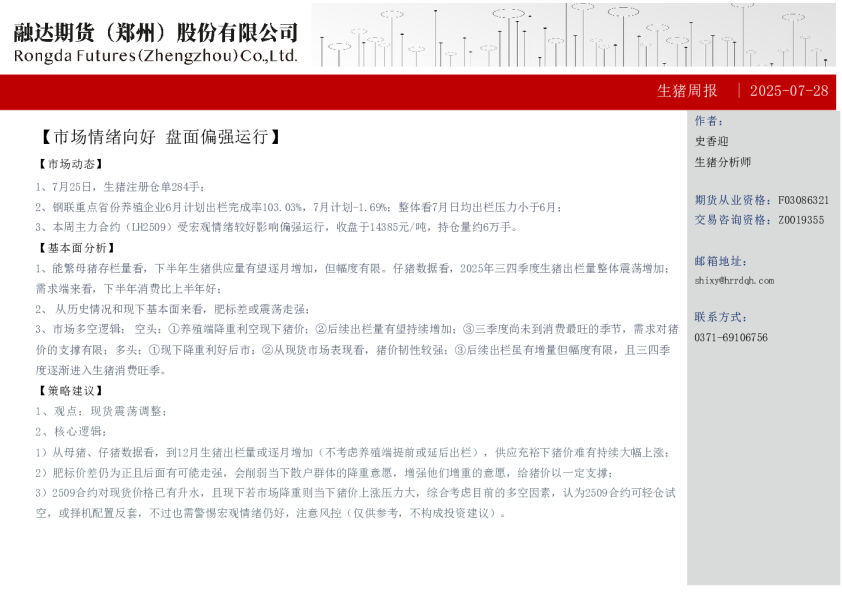
Task: Click the header banner street-lamp graphic
Action: click(x=573, y=35)
